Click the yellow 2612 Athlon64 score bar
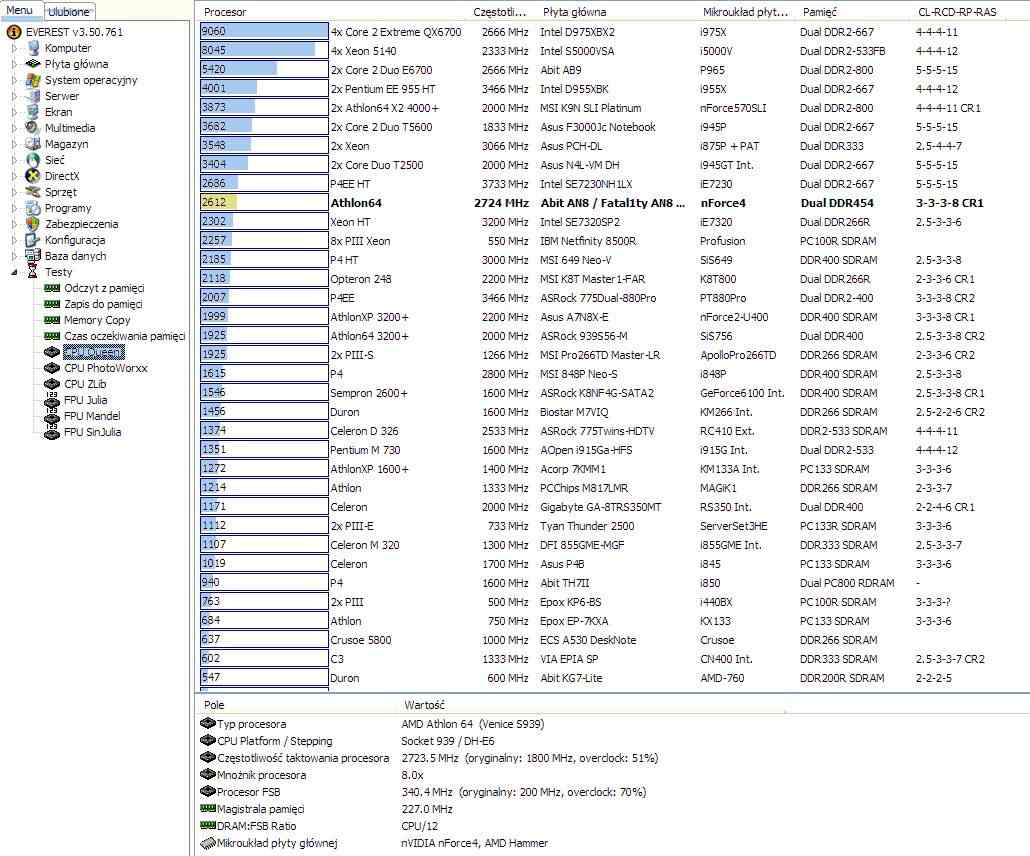 (x=264, y=202)
